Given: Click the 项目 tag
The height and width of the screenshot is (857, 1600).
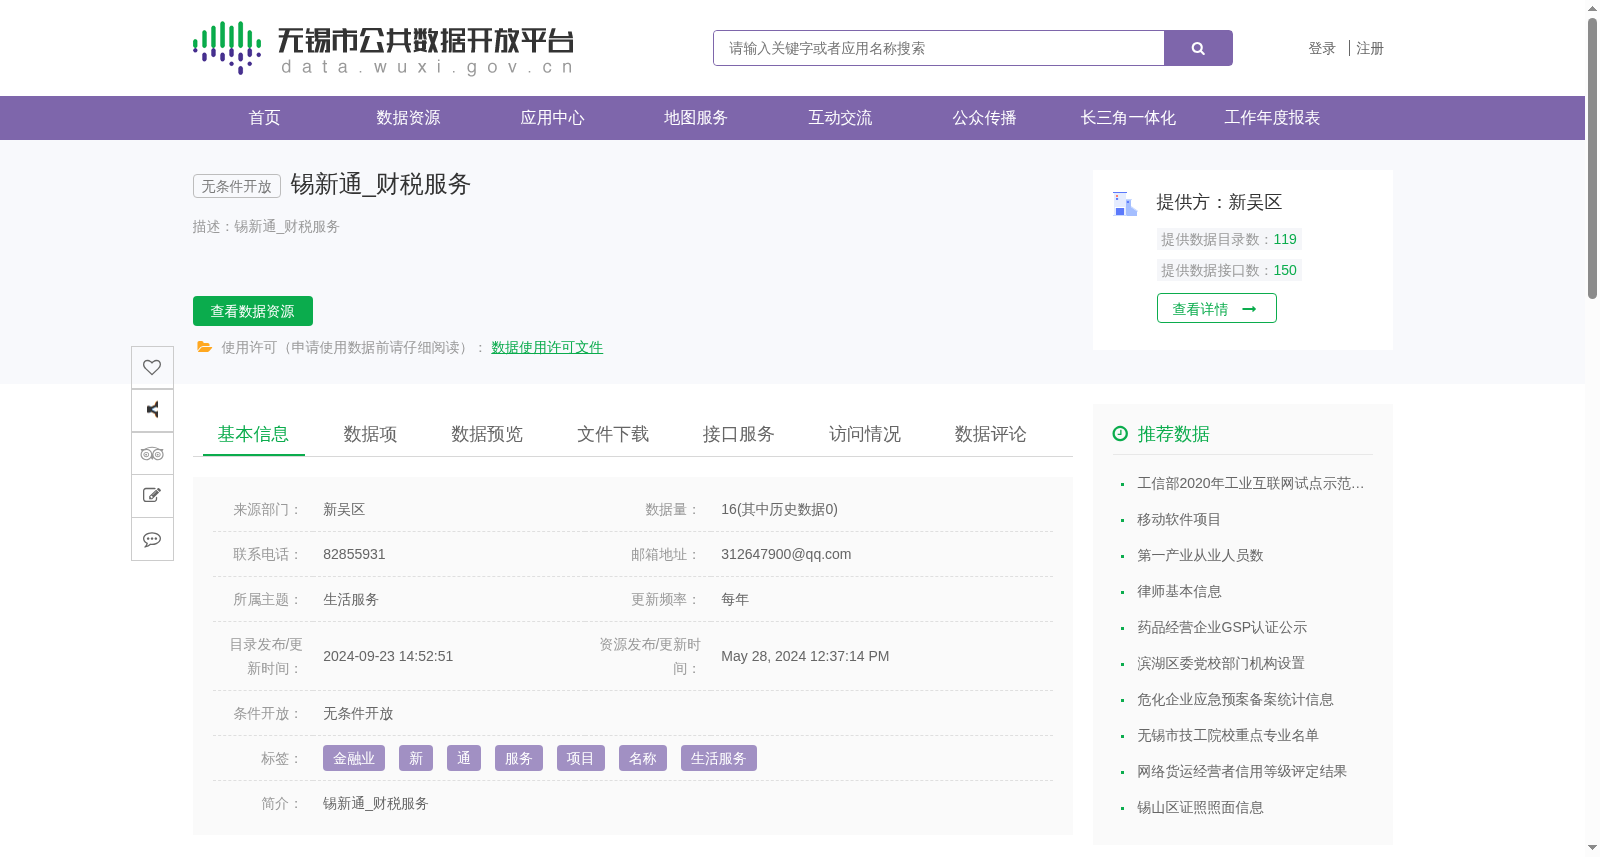Looking at the screenshot, I should pyautogui.click(x=581, y=758).
